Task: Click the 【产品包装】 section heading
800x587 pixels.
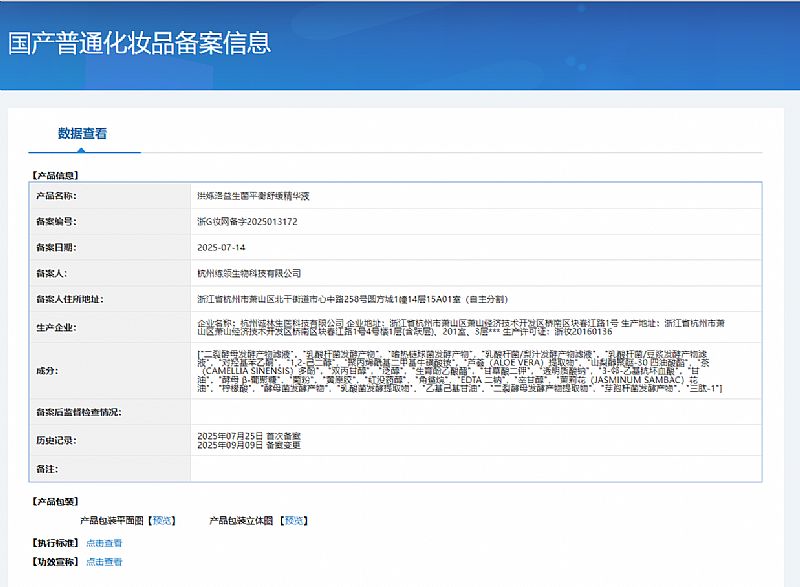Action: (x=55, y=502)
